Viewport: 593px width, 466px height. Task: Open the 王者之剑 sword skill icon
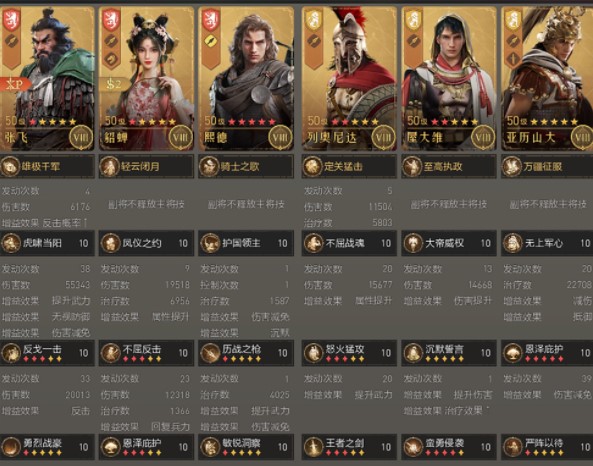pos(313,447)
